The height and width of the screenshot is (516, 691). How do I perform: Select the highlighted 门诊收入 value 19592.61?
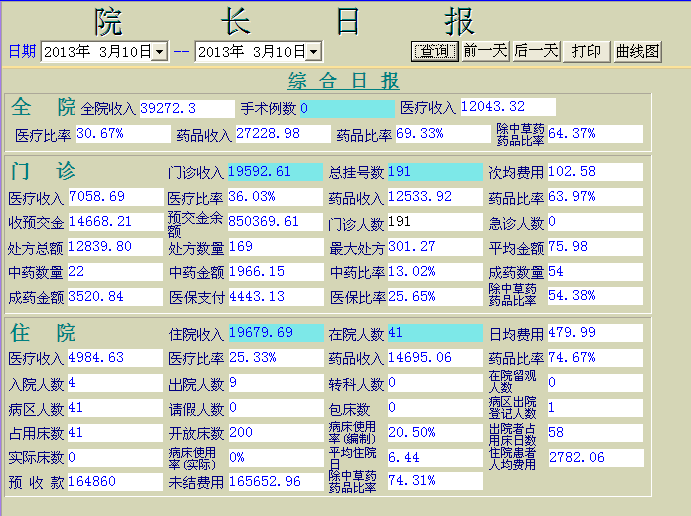pyautogui.click(x=275, y=172)
